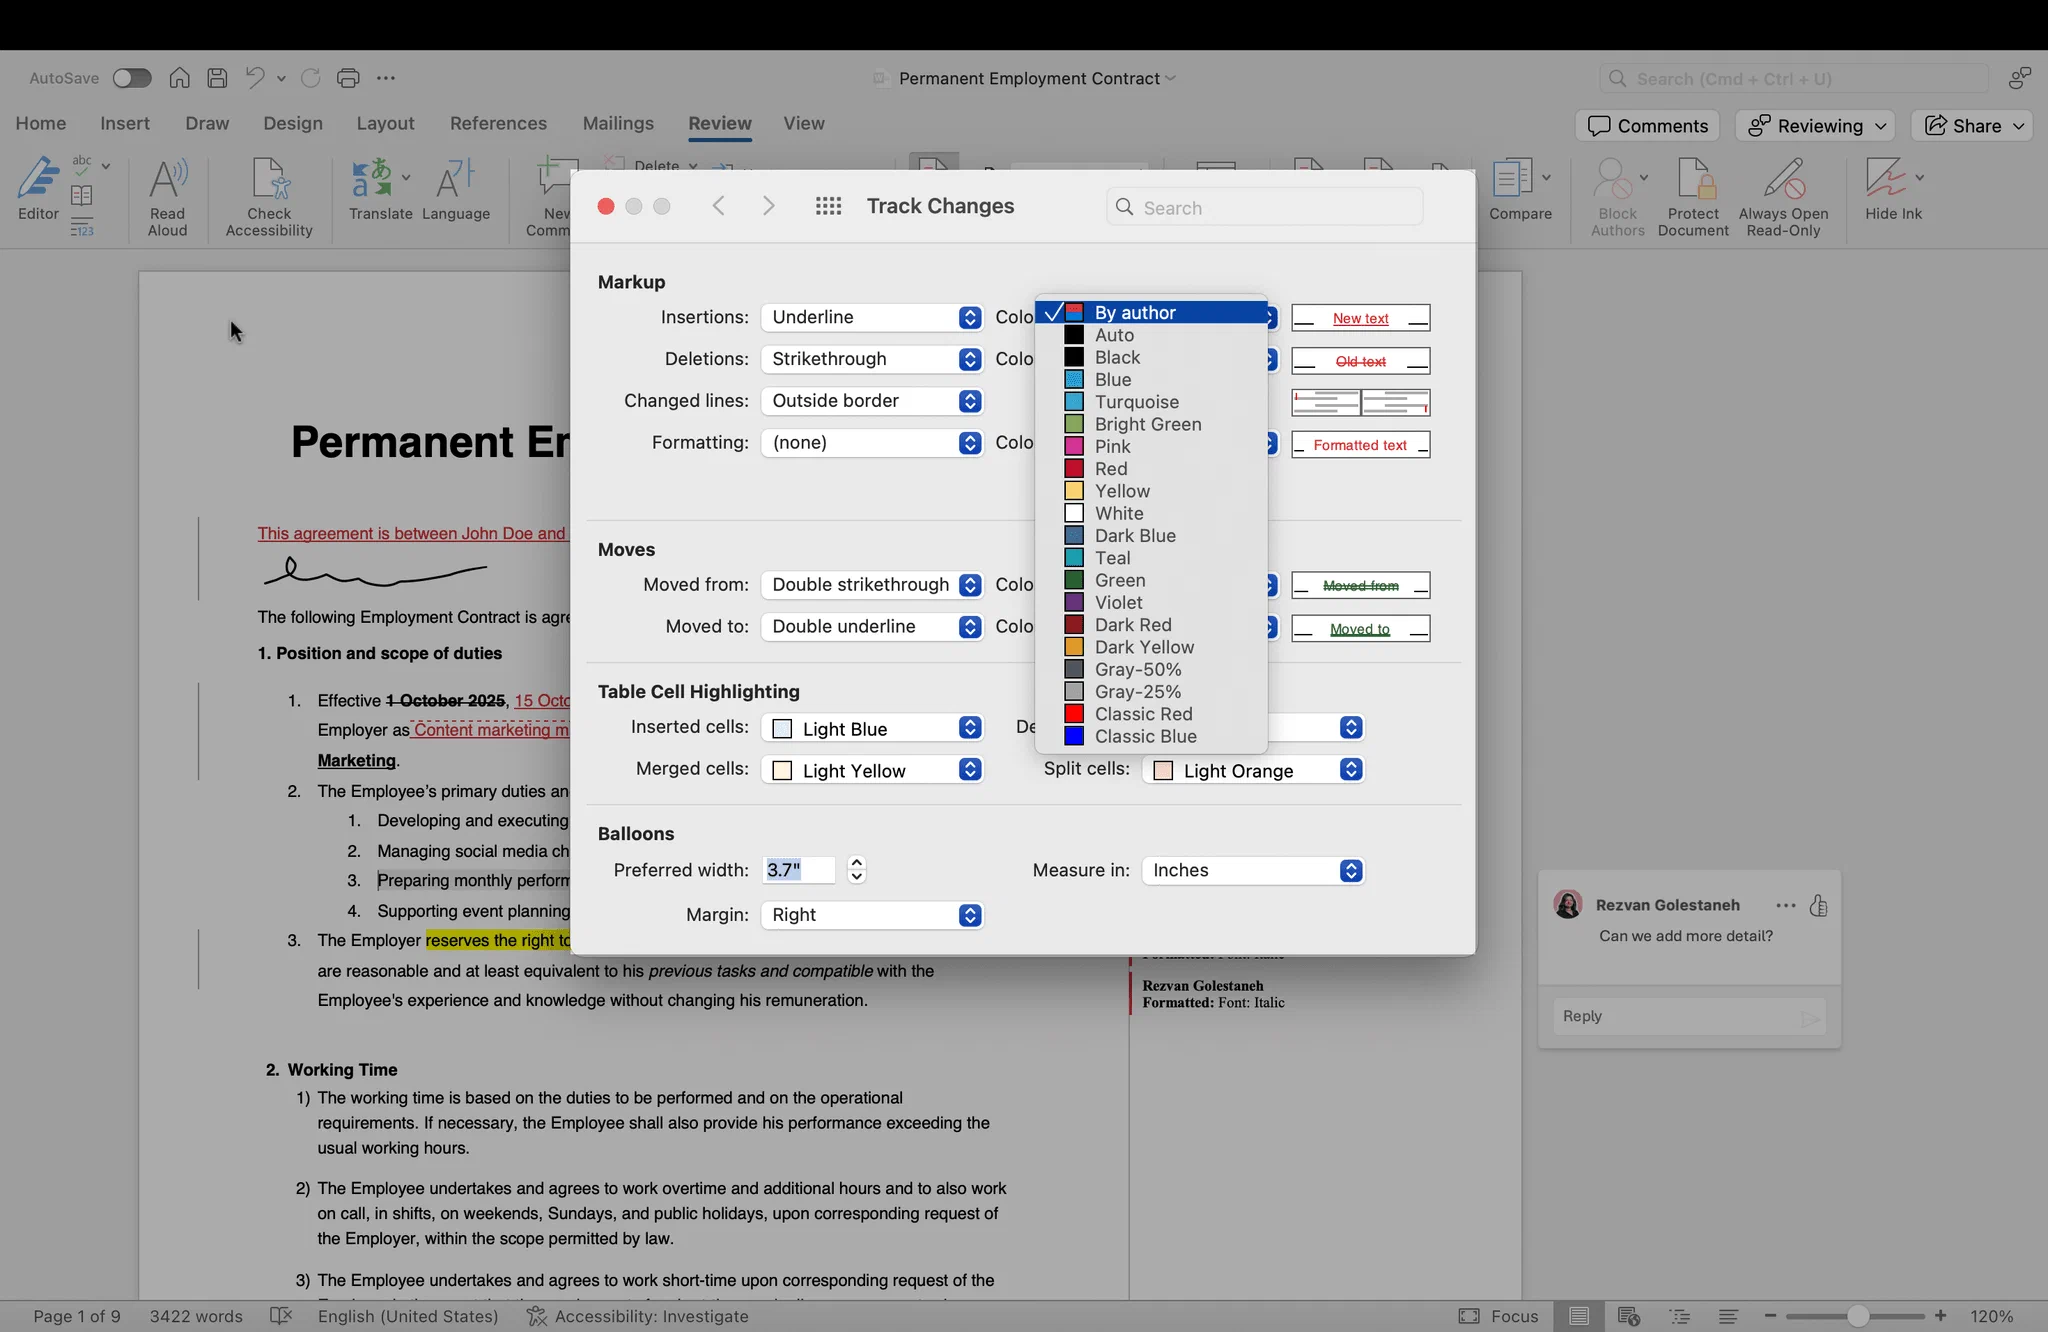
Task: Click the Search field in Track Changes
Action: (x=1265, y=207)
